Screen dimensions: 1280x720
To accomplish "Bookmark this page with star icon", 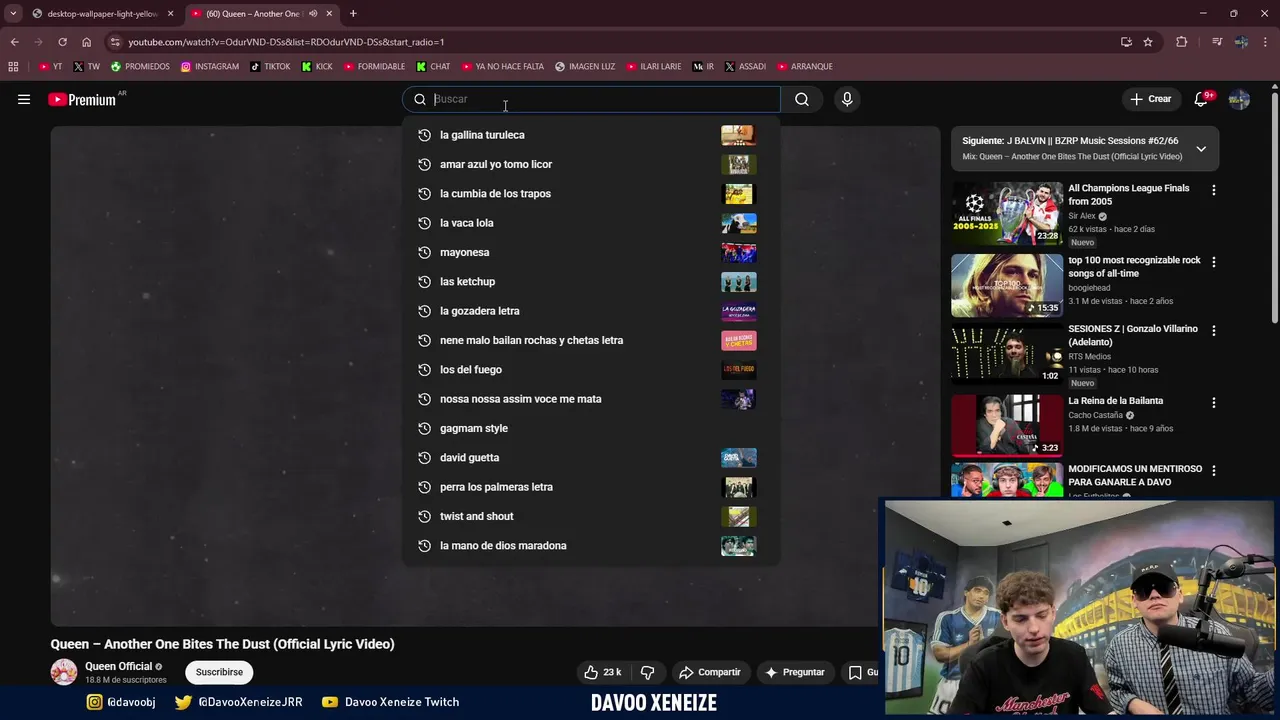I will [x=1148, y=42].
